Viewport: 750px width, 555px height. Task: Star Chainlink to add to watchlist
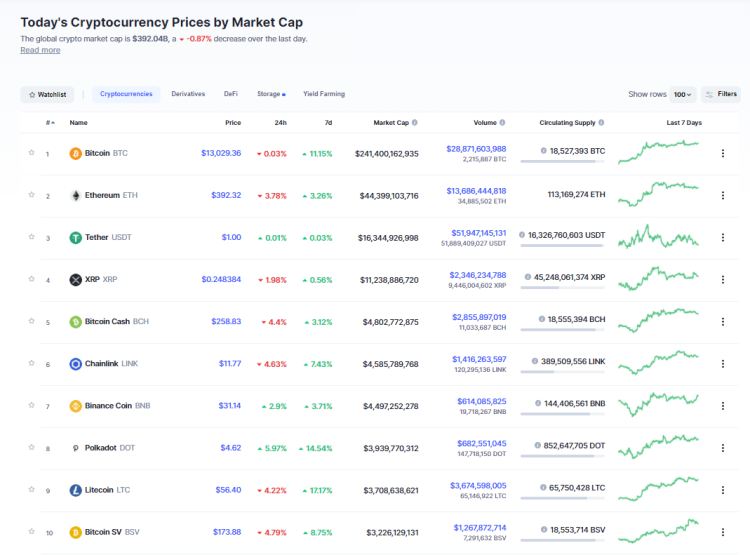(32, 363)
